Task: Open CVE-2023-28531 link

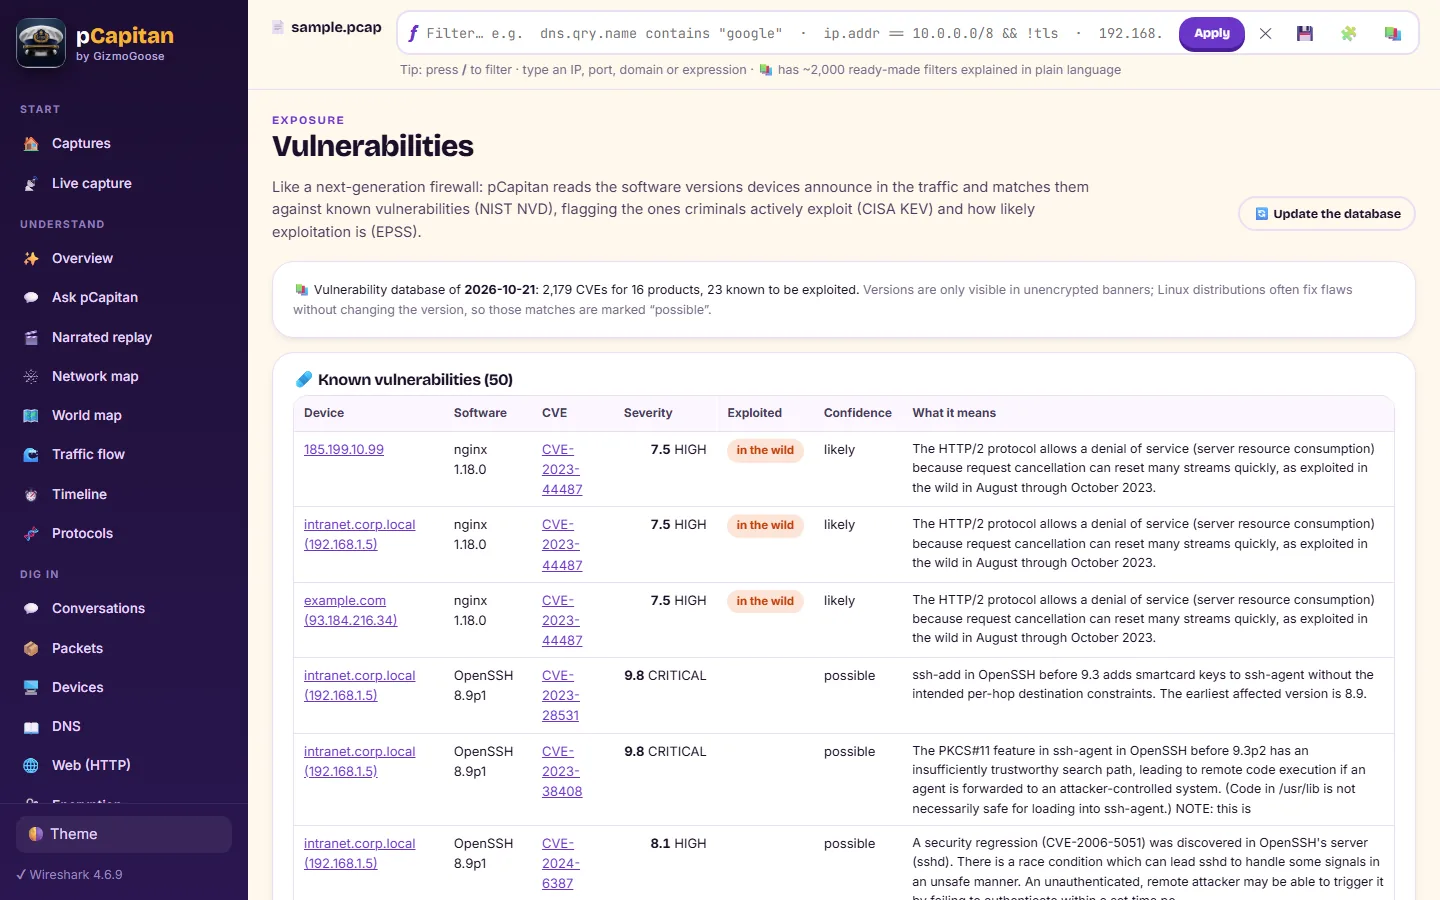Action: coord(562,696)
